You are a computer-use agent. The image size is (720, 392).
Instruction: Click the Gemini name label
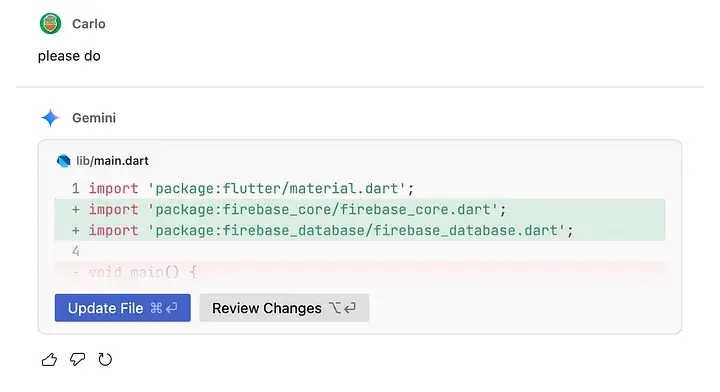tap(94, 118)
